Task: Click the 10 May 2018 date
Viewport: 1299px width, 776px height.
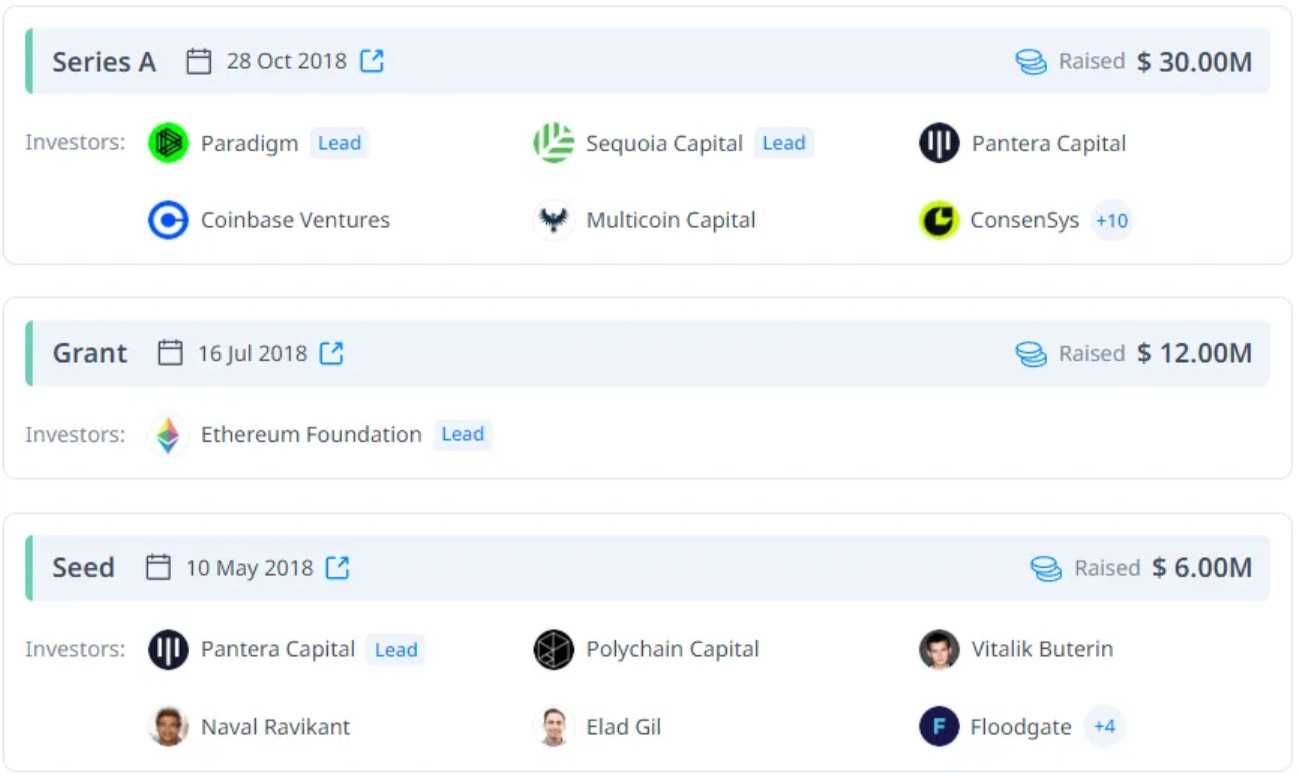Action: [x=250, y=568]
